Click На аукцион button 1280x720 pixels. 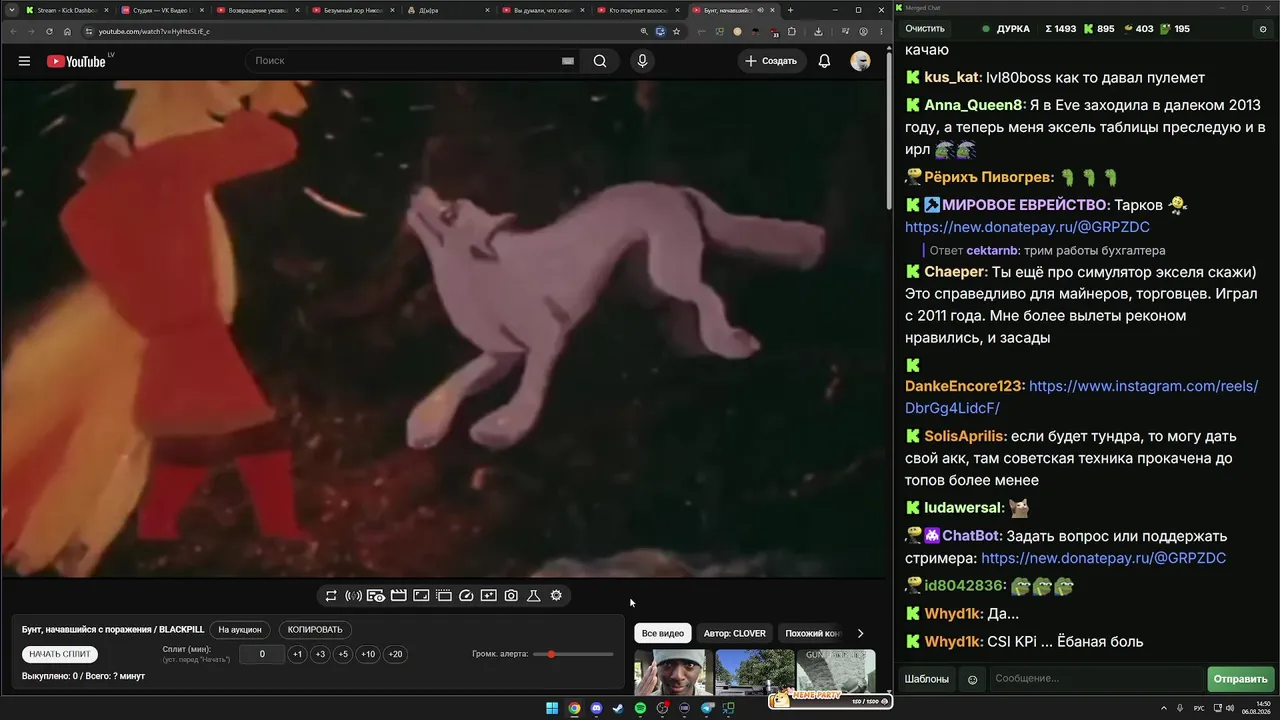coord(240,630)
